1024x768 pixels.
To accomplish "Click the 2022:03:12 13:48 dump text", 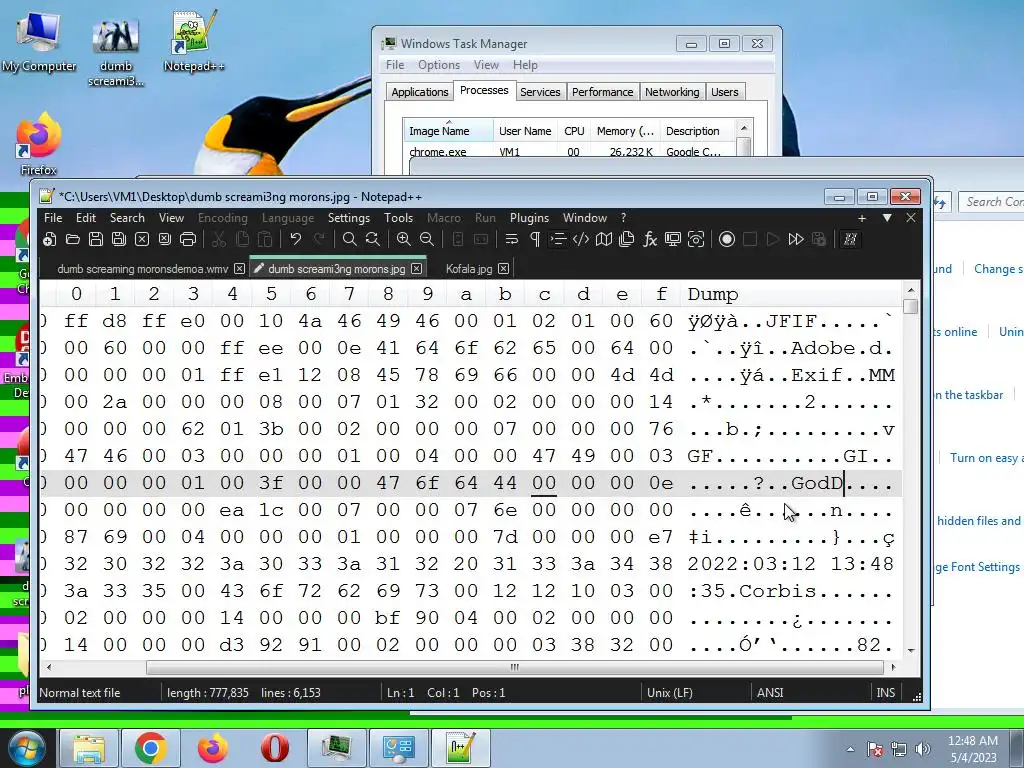I will (790, 564).
